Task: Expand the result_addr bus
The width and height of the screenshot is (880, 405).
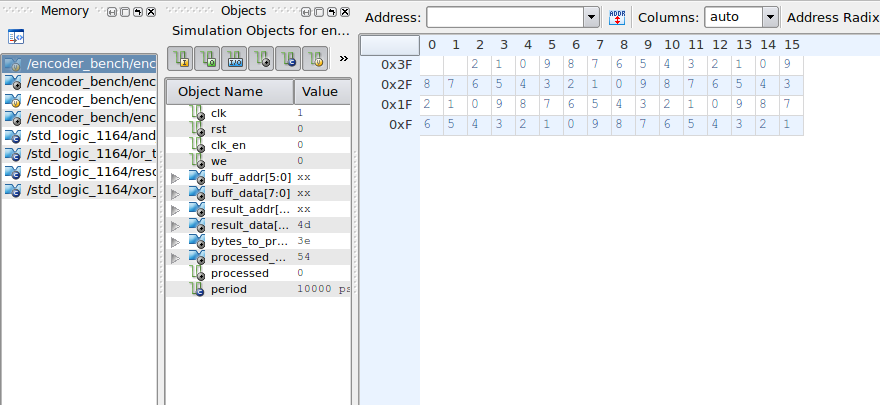Action: tap(176, 210)
